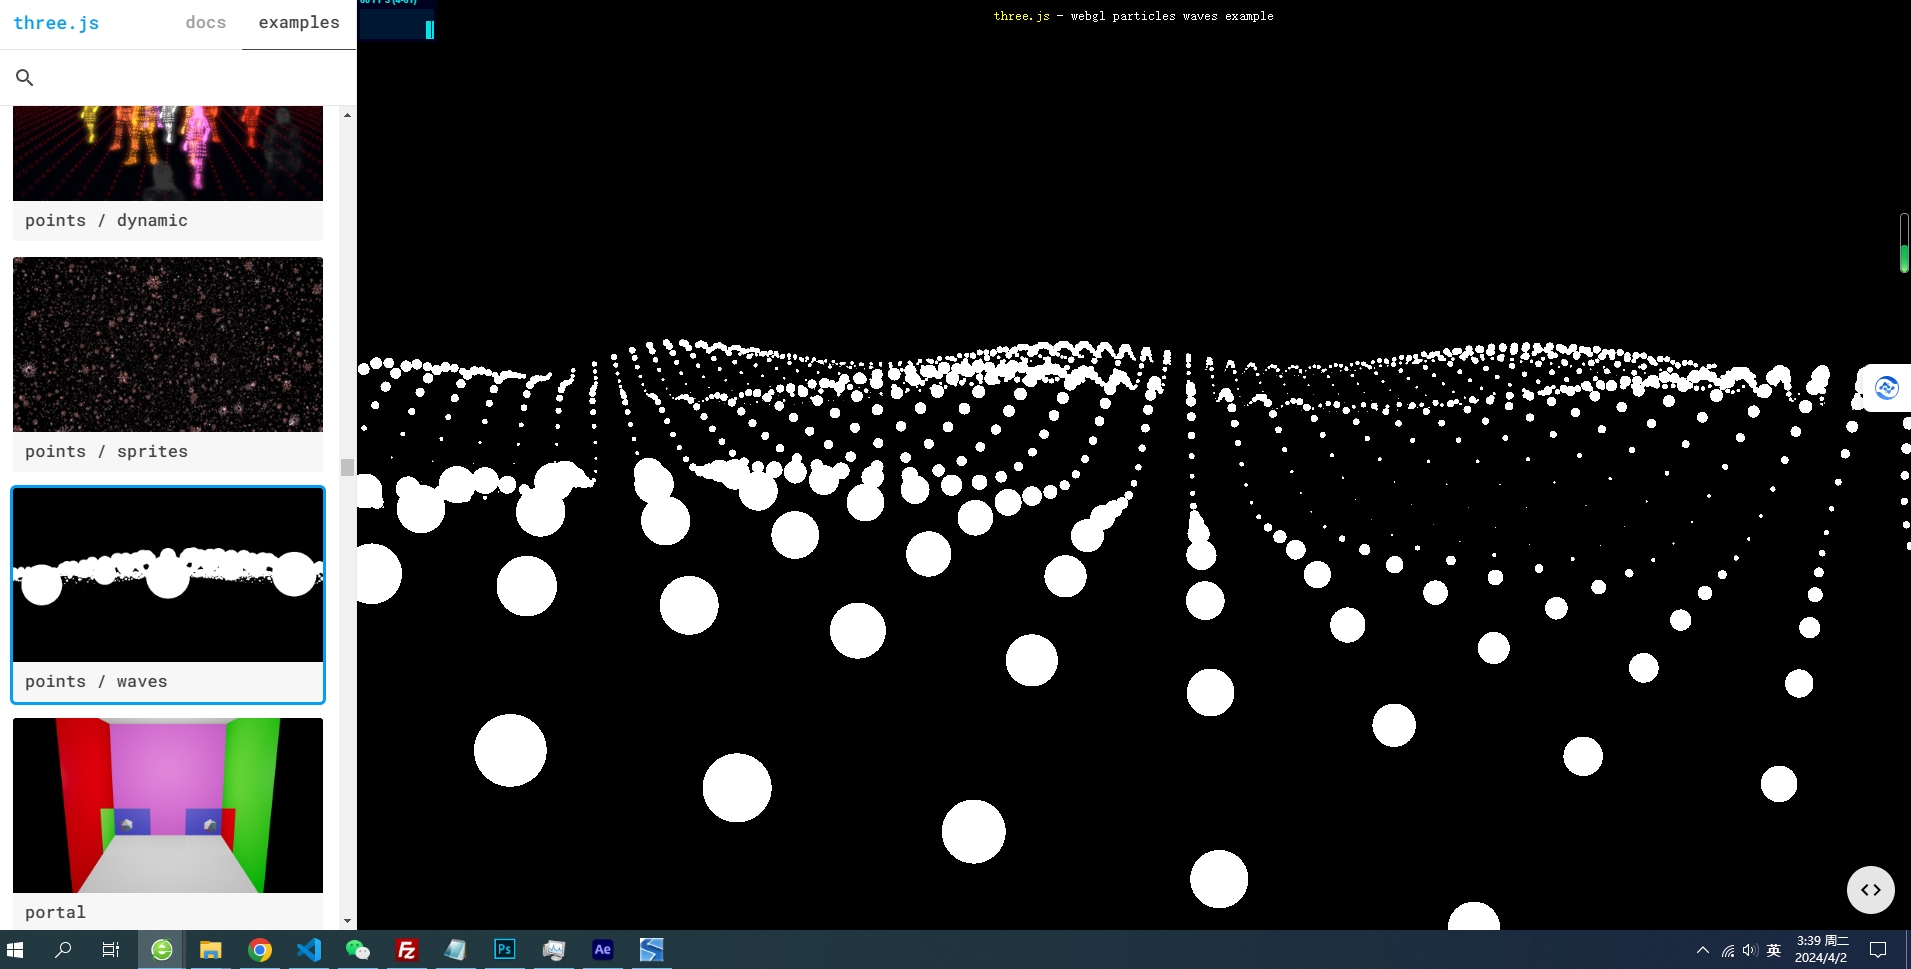Click the sidebar scrollbar thumb

[347, 467]
